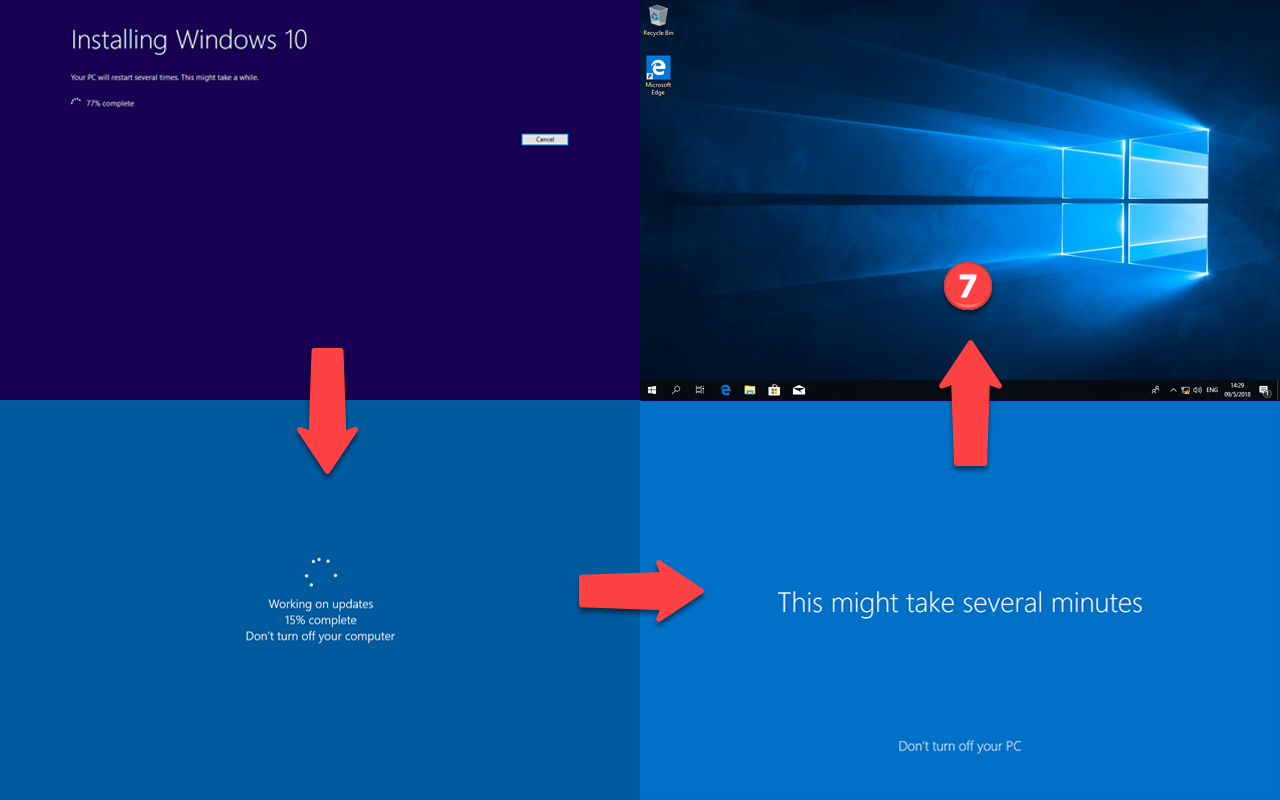The height and width of the screenshot is (800, 1280).
Task: Open the Recycle Bin desktop icon
Action: 658,20
